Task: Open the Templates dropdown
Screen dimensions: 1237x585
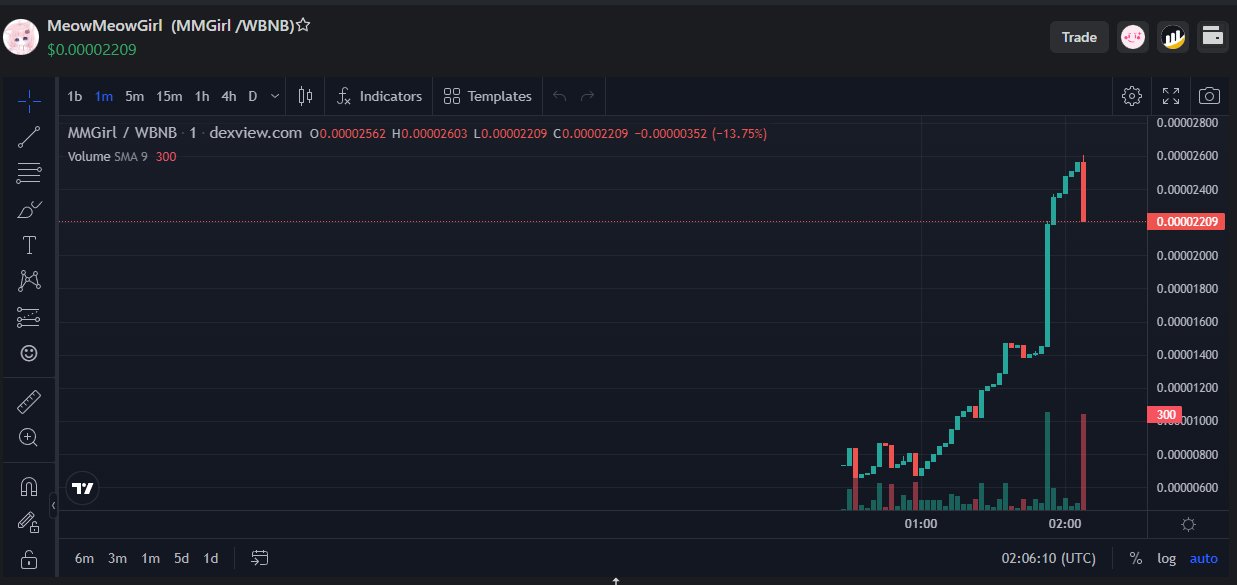Action: [x=487, y=96]
